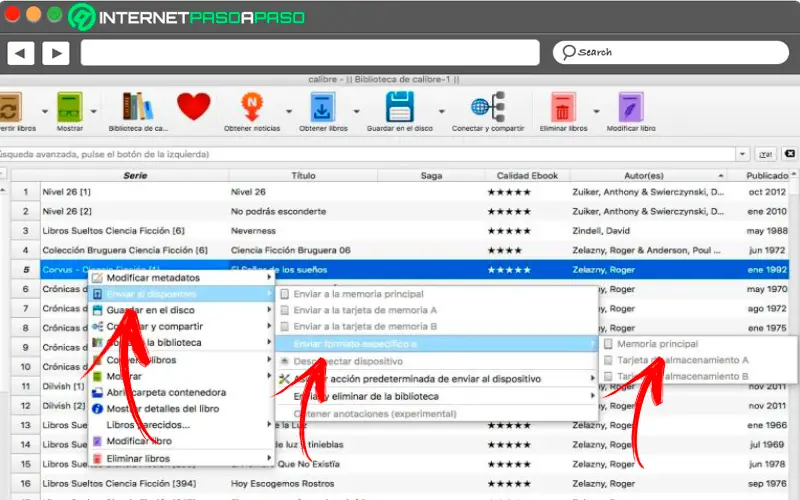Clear search with the X icon
800x500 pixels.
789,154
